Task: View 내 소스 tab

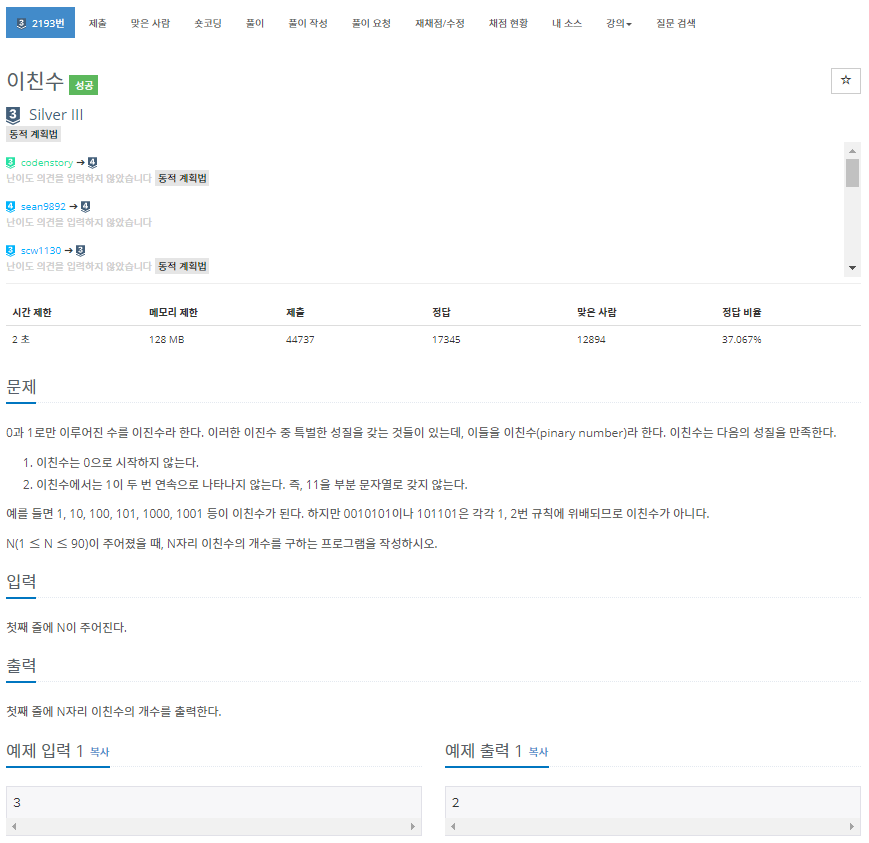Action: tap(566, 23)
